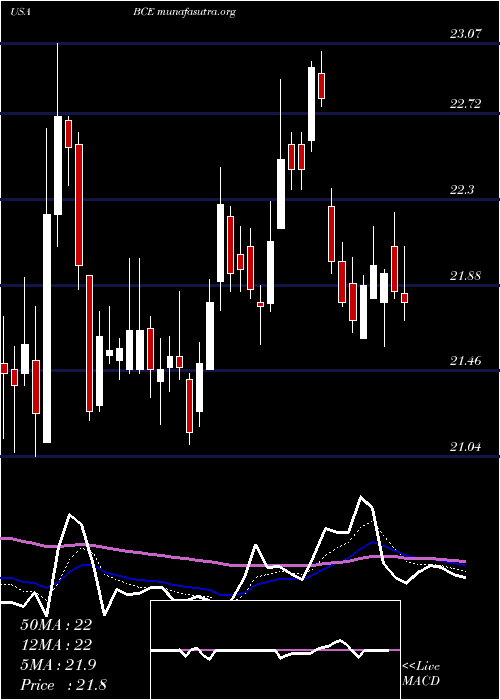Click the 50MA : 22 readout
Viewport: 500px width, 700px height.
tap(56, 625)
